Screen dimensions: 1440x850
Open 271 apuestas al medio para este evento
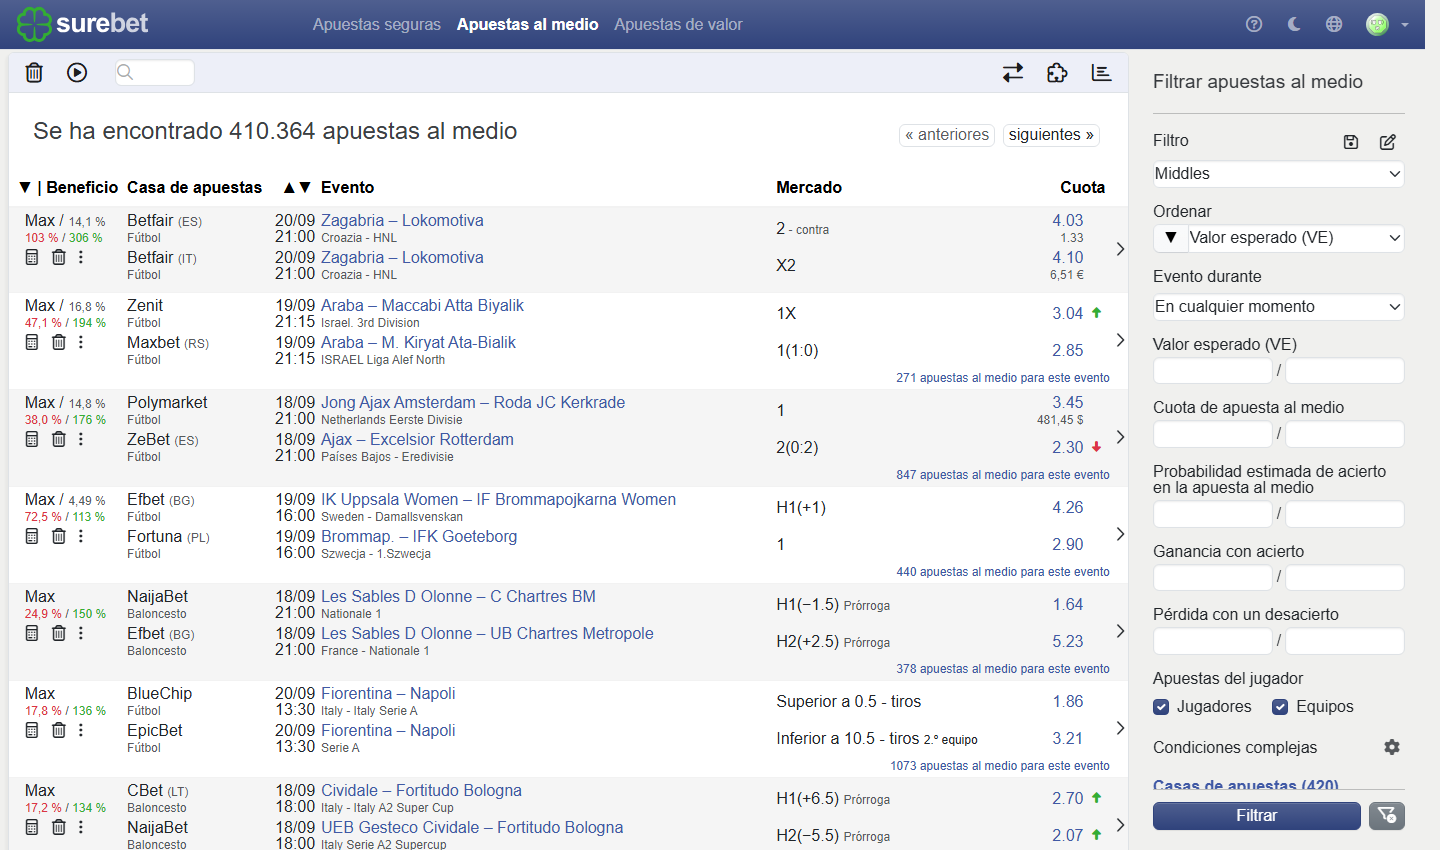click(1003, 378)
